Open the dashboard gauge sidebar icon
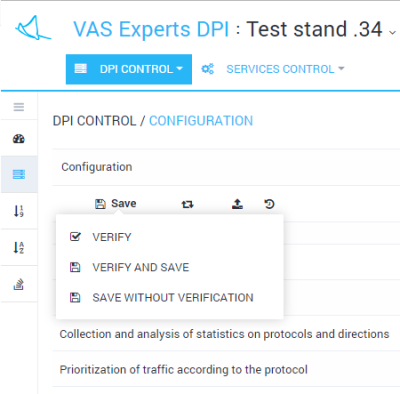400x394 pixels. click(x=19, y=138)
